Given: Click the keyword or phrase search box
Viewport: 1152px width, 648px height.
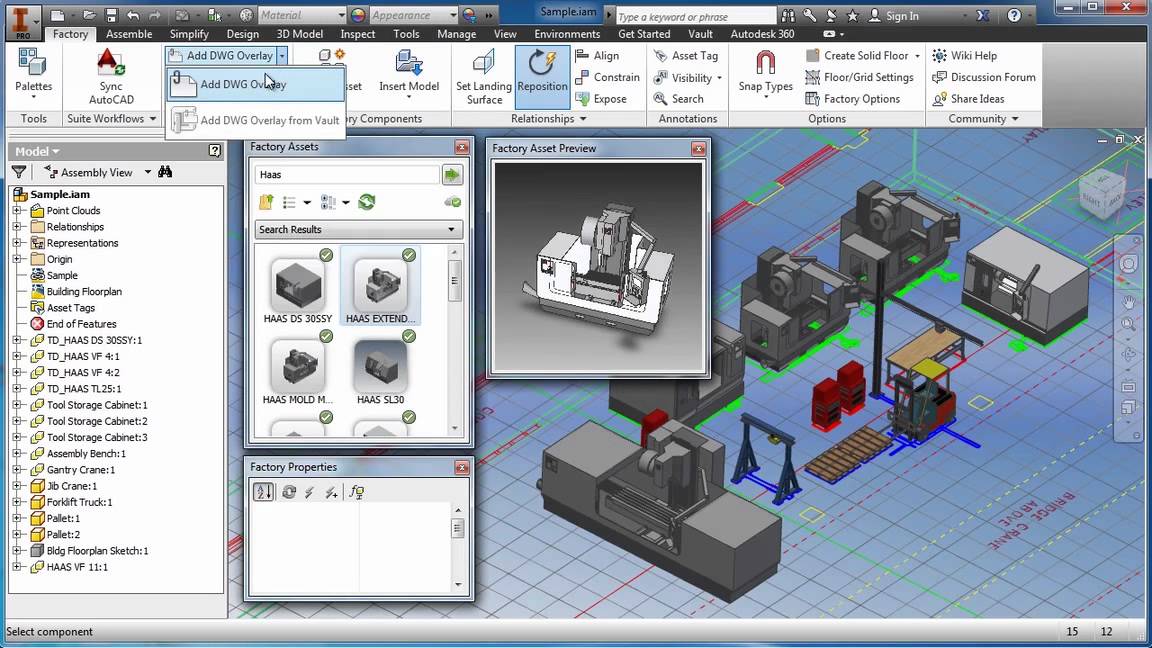Looking at the screenshot, I should 695,16.
